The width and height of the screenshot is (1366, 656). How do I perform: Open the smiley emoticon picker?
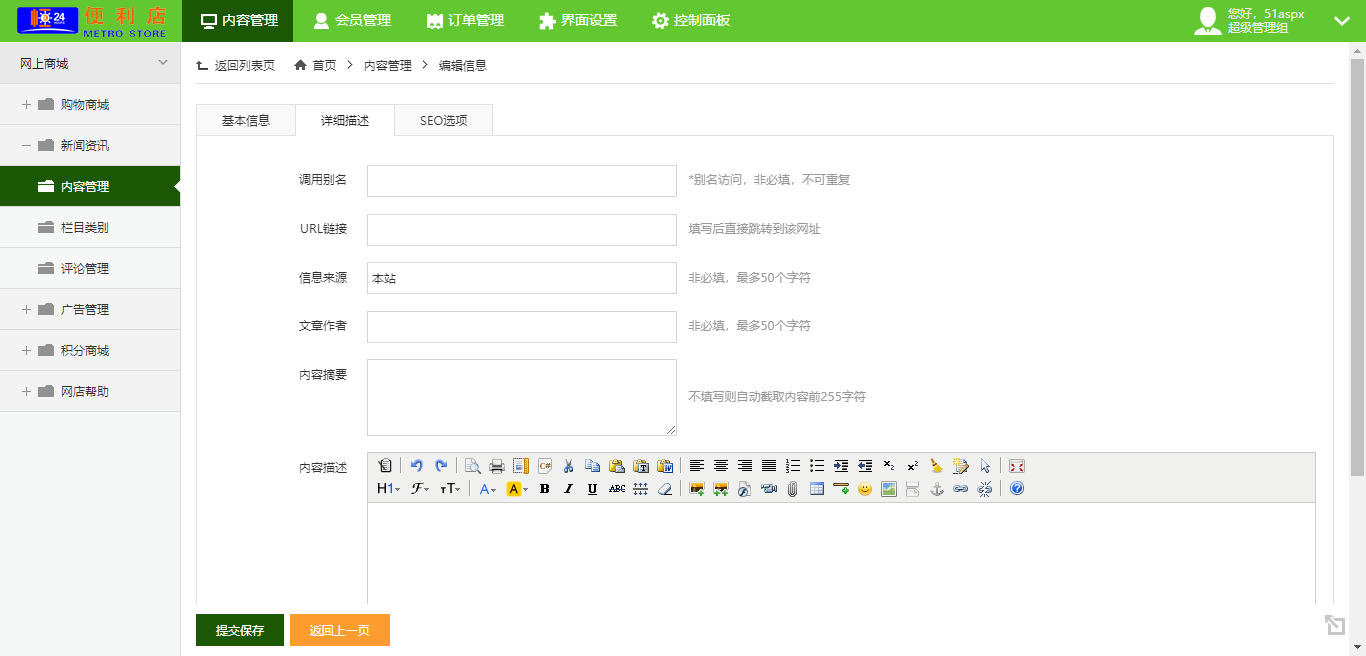click(x=865, y=489)
